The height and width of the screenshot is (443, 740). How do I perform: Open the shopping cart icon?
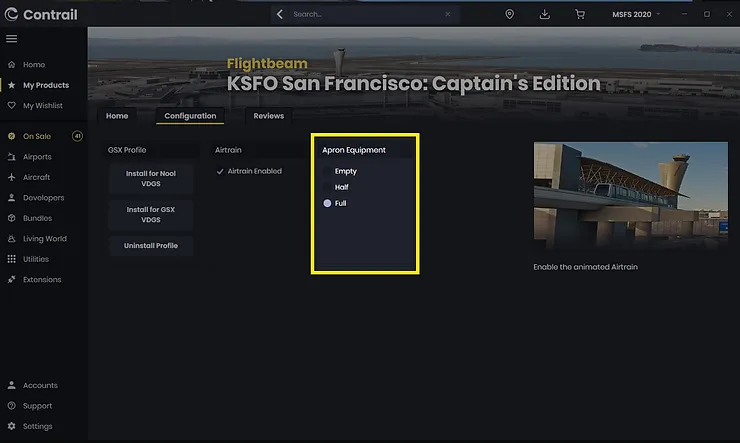tap(580, 14)
